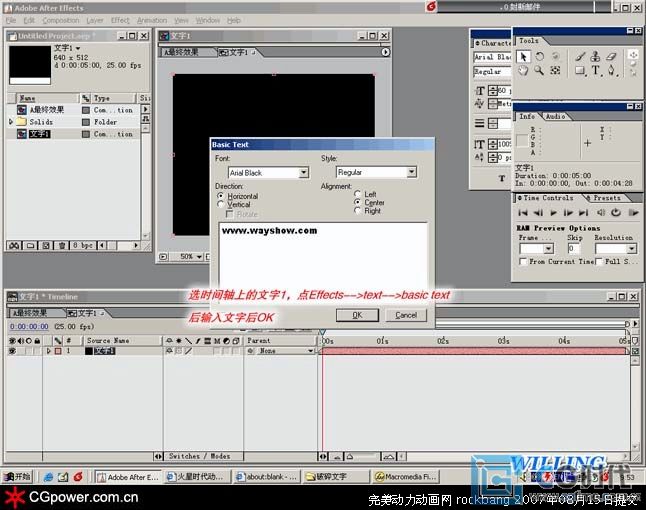Select the Type (T) tool
The width and height of the screenshot is (646, 510).
(x=596, y=70)
